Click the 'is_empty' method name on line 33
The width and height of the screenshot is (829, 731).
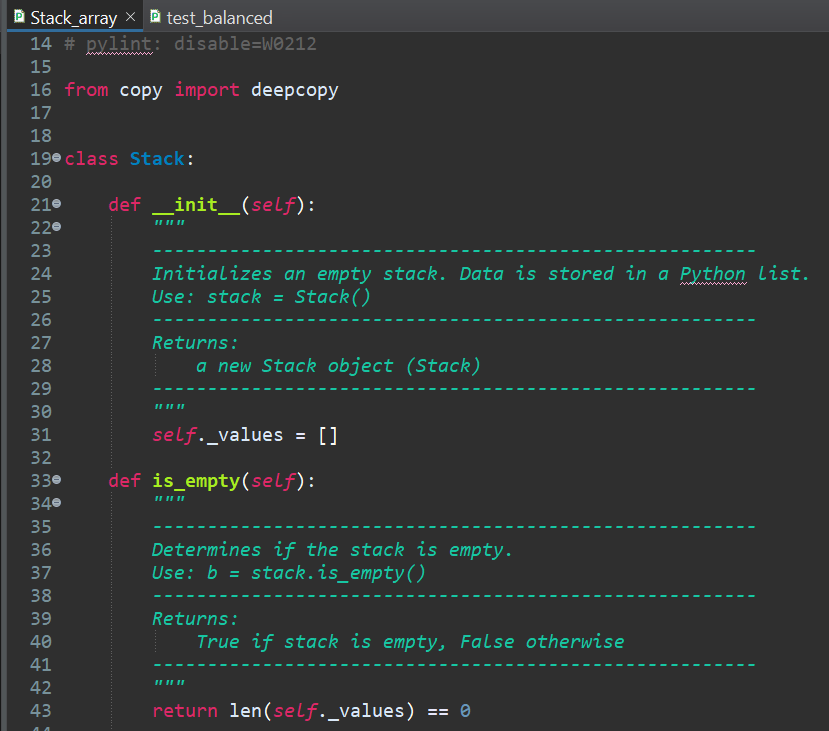196,481
